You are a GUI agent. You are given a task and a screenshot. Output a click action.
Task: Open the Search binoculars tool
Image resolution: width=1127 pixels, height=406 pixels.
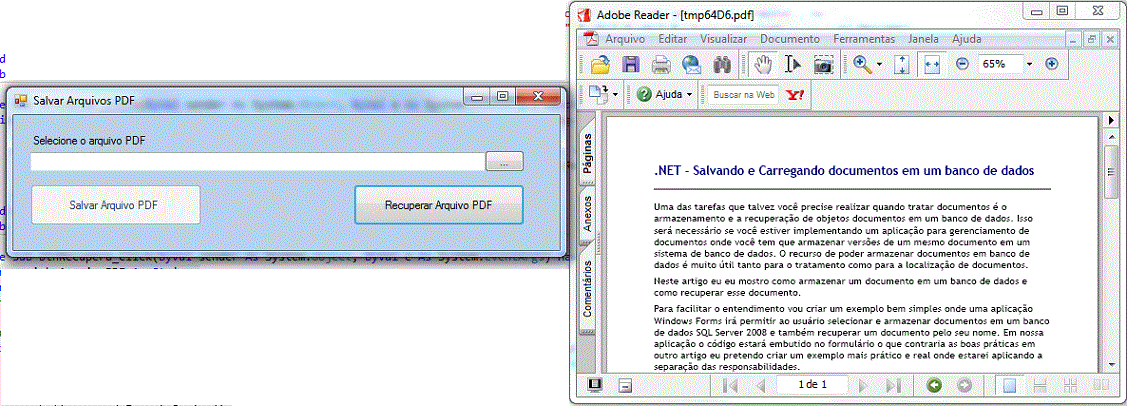tap(722, 65)
